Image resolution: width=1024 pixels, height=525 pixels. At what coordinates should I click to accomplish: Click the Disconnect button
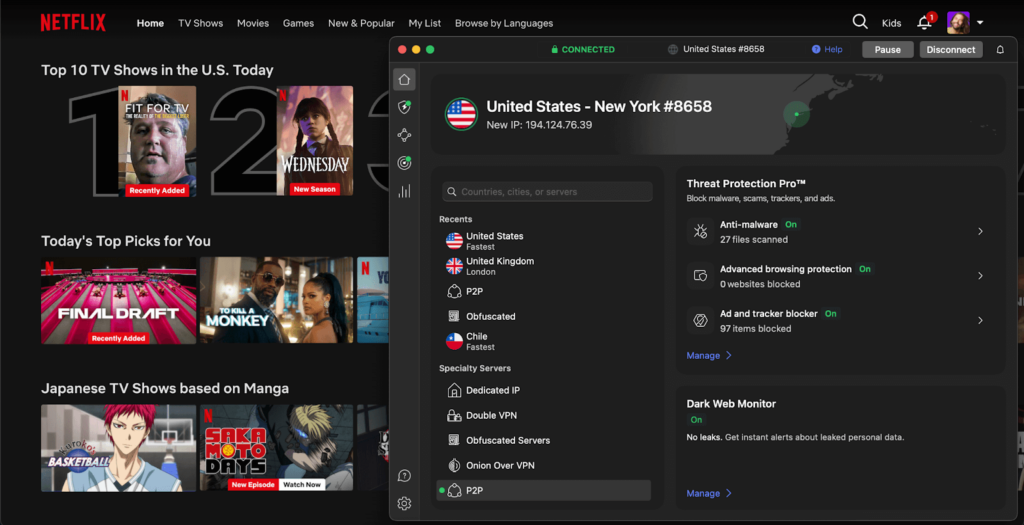(951, 50)
